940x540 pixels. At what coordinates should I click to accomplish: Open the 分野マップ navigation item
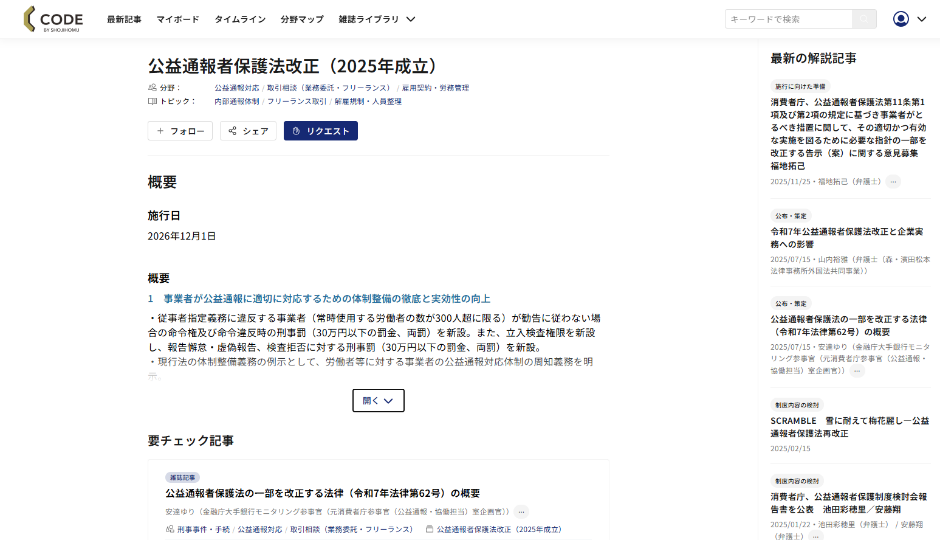(x=301, y=19)
